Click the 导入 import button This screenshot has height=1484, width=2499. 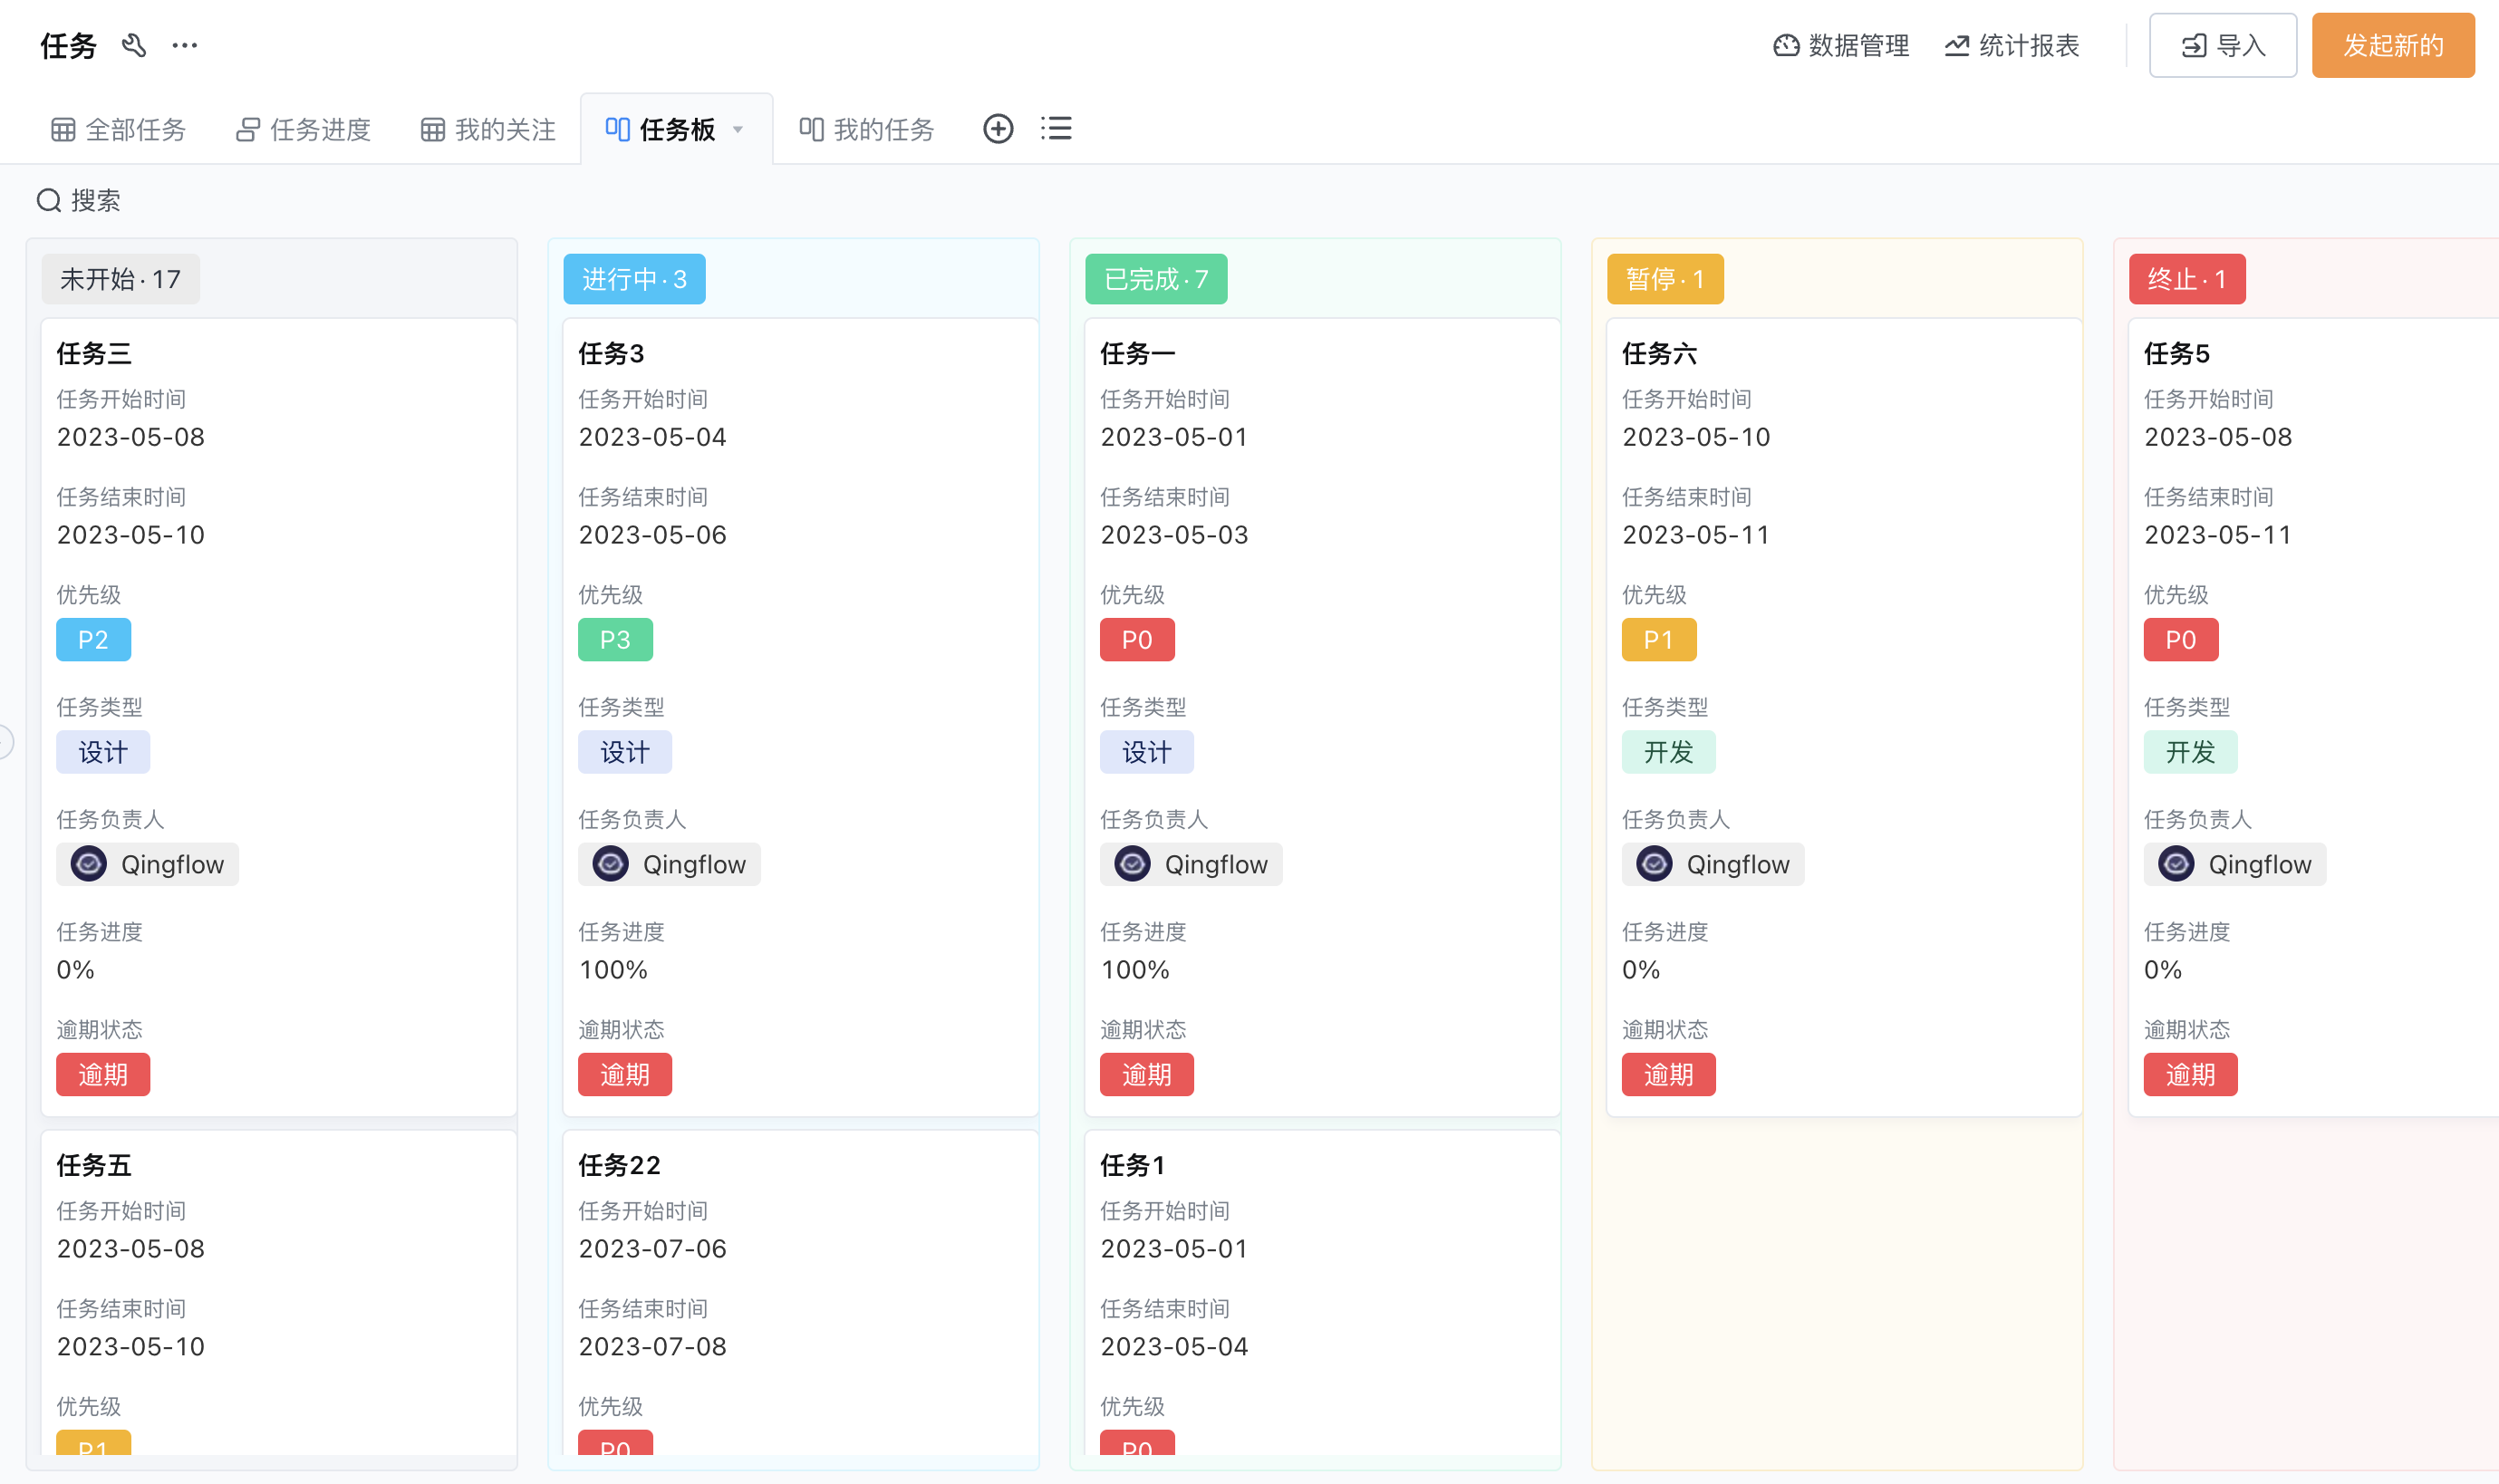tap(2222, 45)
